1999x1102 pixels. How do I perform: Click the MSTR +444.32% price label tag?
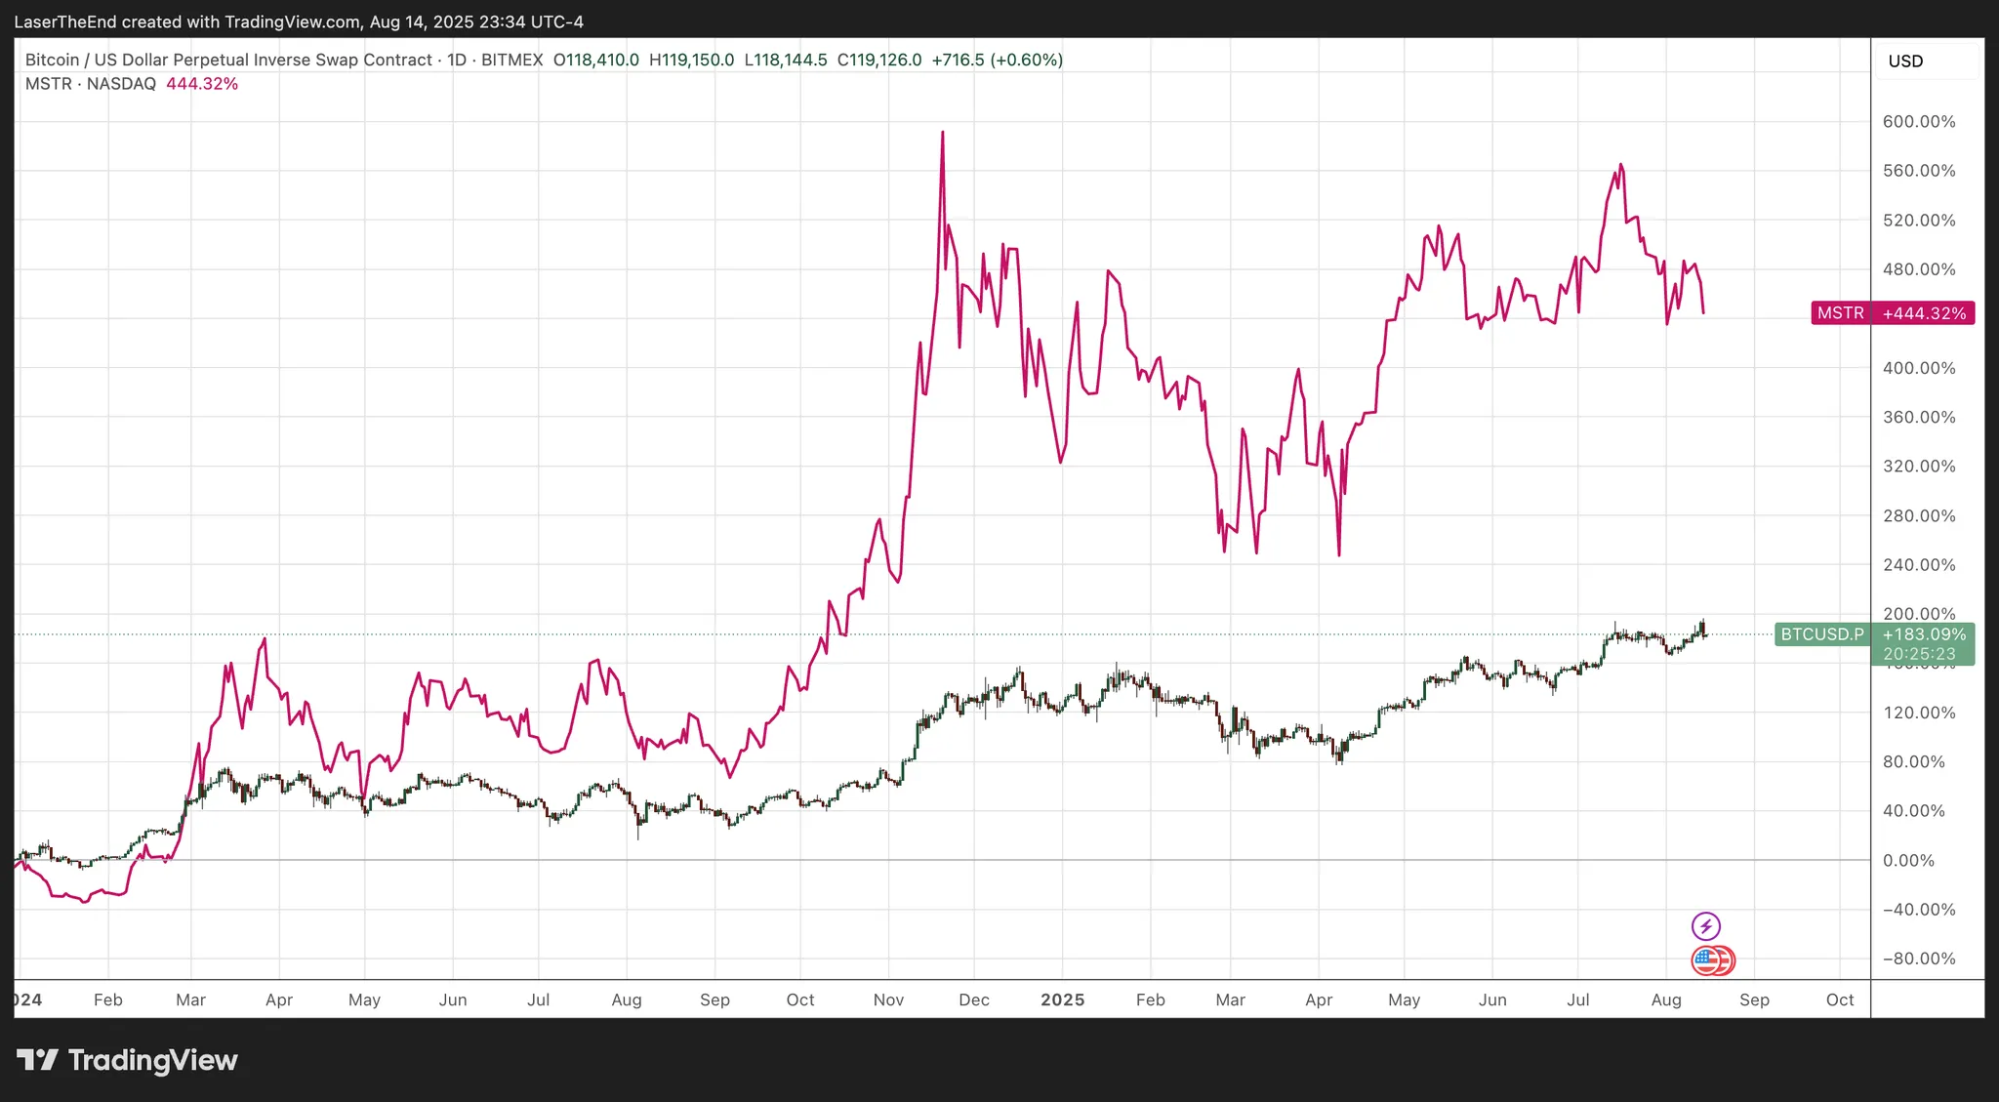pos(1892,313)
